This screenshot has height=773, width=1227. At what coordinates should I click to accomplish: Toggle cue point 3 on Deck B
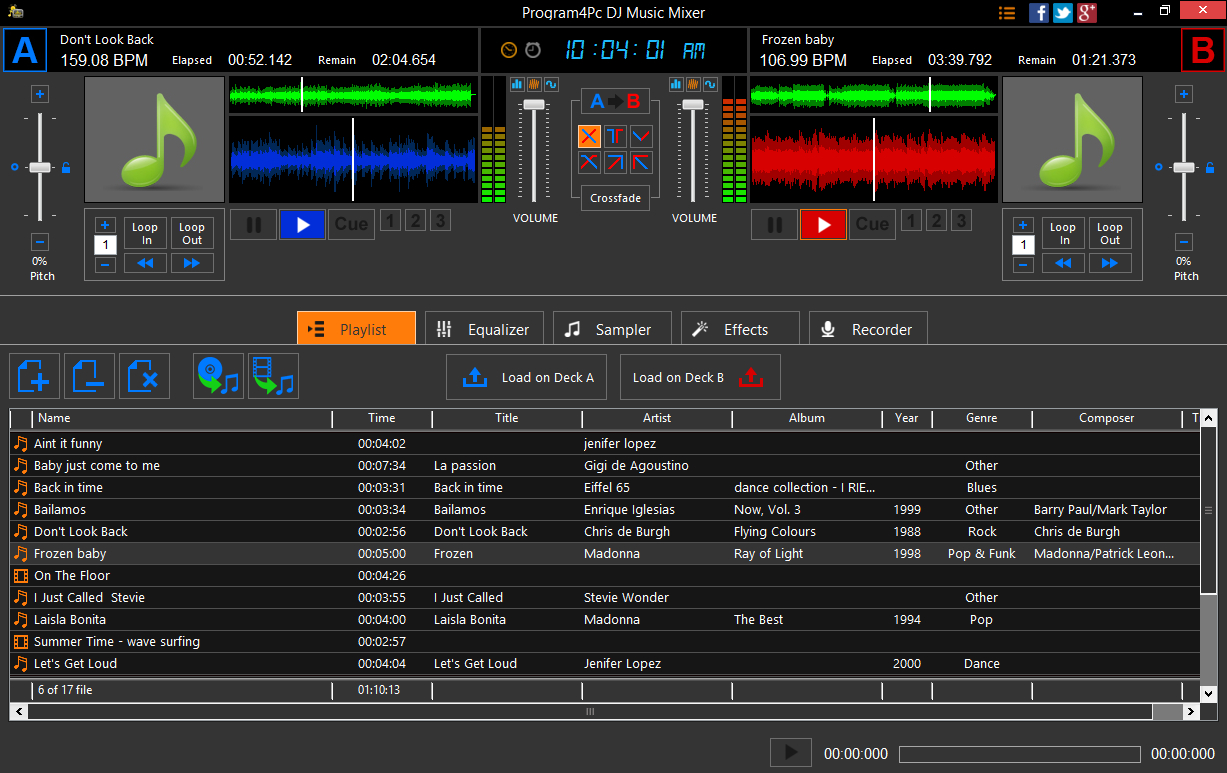[x=961, y=220]
